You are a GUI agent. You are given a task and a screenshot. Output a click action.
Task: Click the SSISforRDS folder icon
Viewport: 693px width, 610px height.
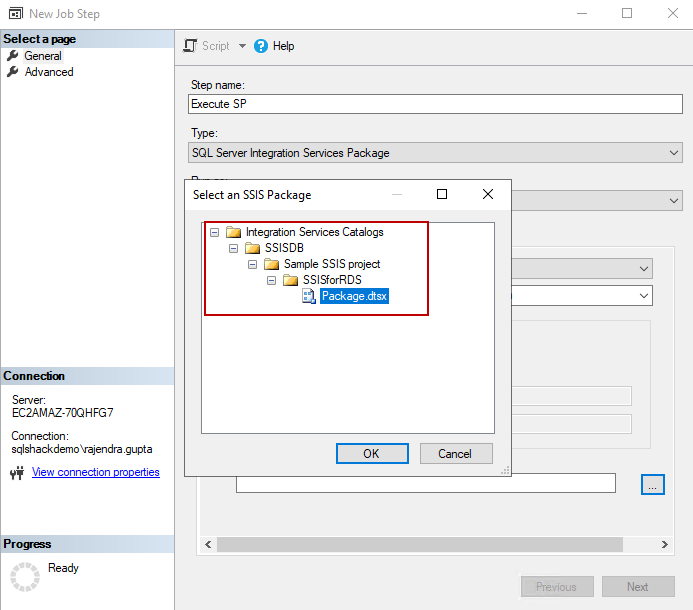tap(290, 280)
